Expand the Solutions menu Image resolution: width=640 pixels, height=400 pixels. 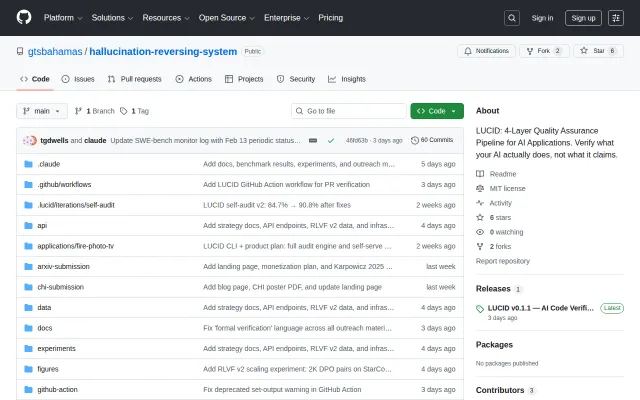click(112, 18)
